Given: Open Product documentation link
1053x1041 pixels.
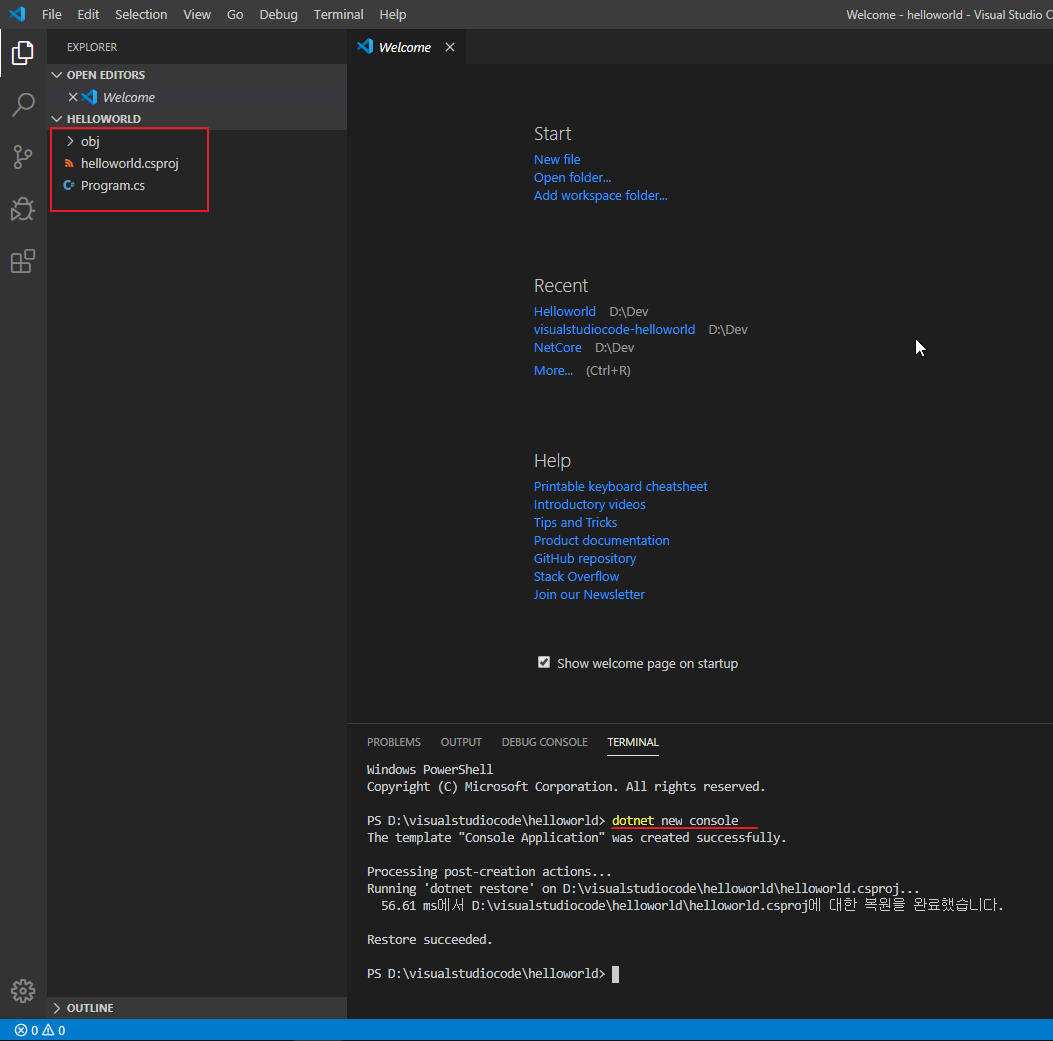Looking at the screenshot, I should click(602, 541).
